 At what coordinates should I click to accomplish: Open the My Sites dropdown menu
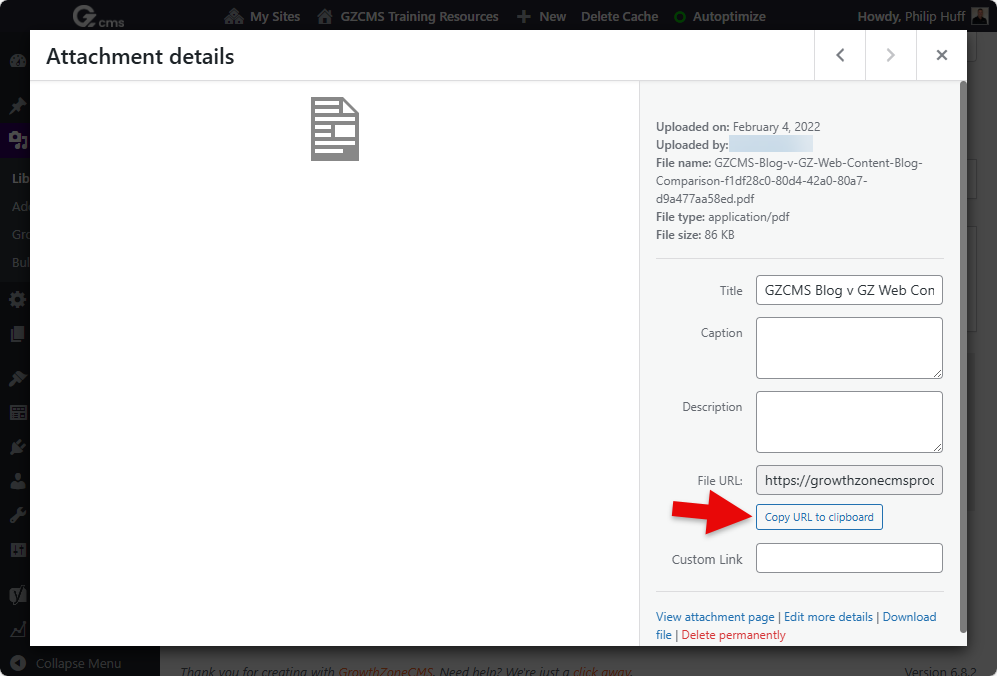click(x=262, y=16)
